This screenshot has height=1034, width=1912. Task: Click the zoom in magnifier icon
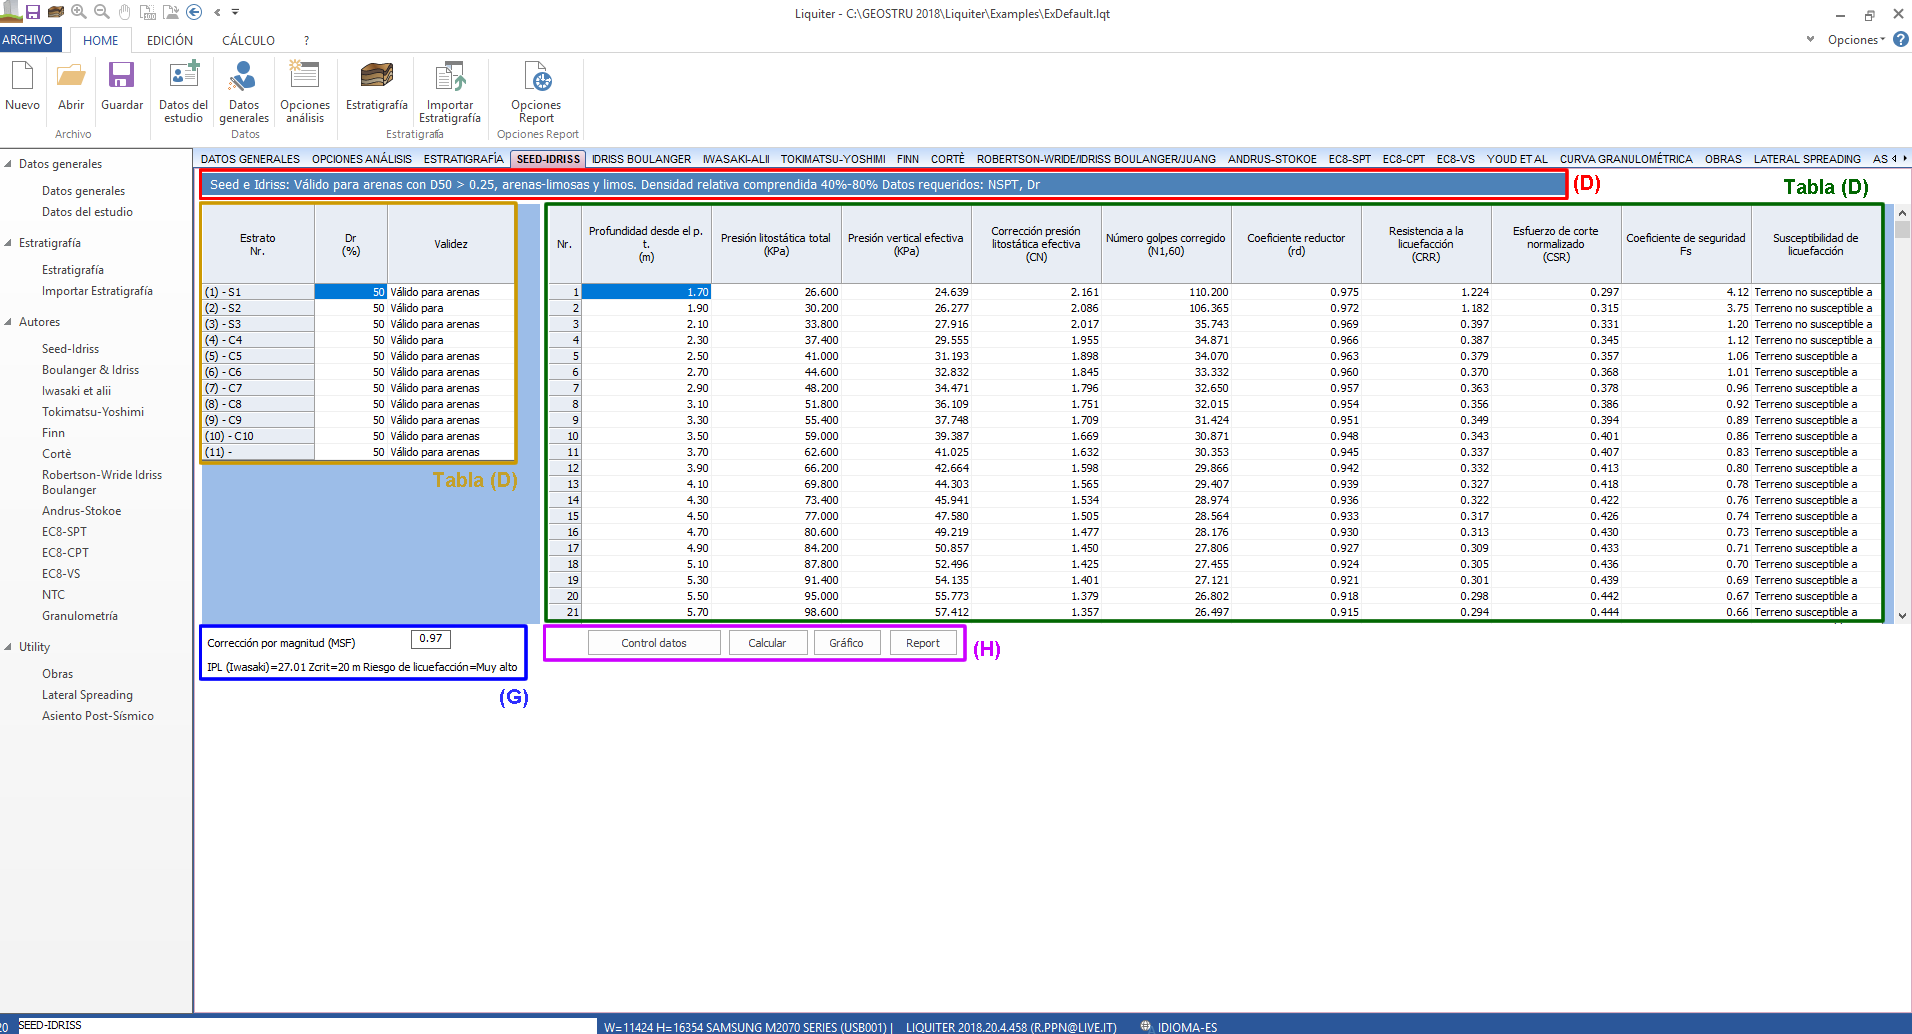point(79,12)
